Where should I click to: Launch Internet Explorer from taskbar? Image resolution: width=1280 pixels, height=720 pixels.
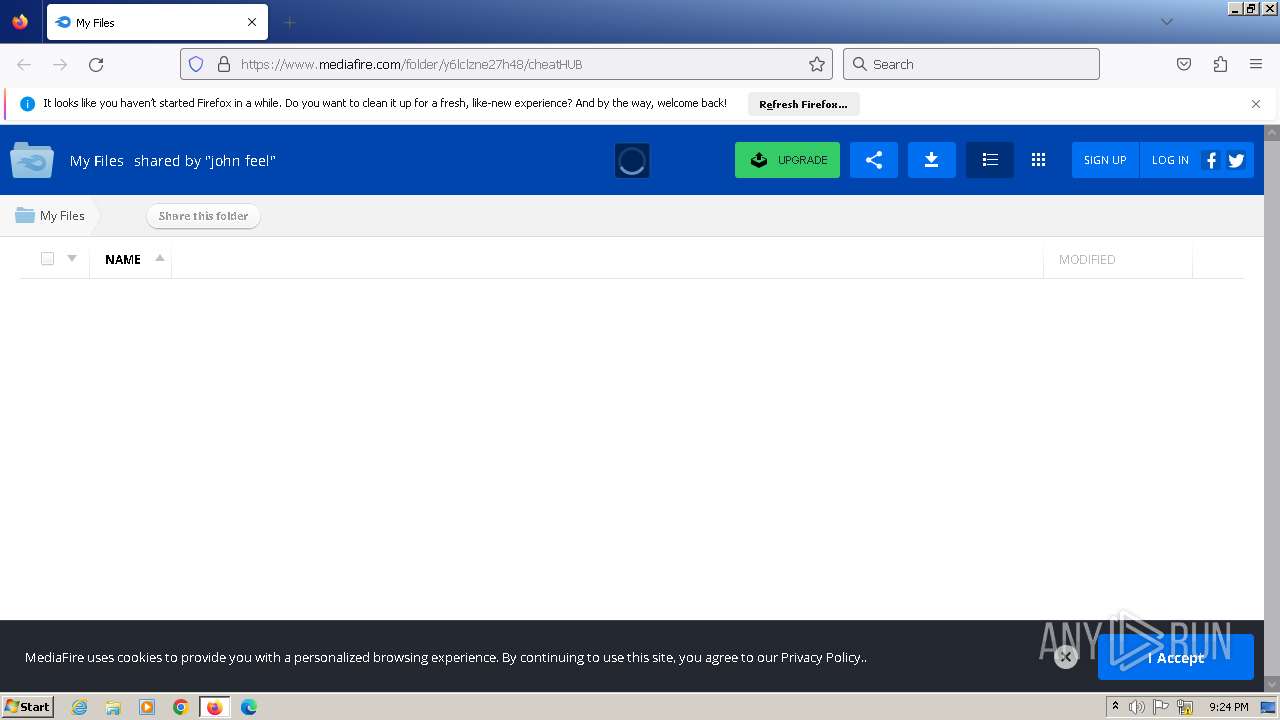(x=80, y=707)
